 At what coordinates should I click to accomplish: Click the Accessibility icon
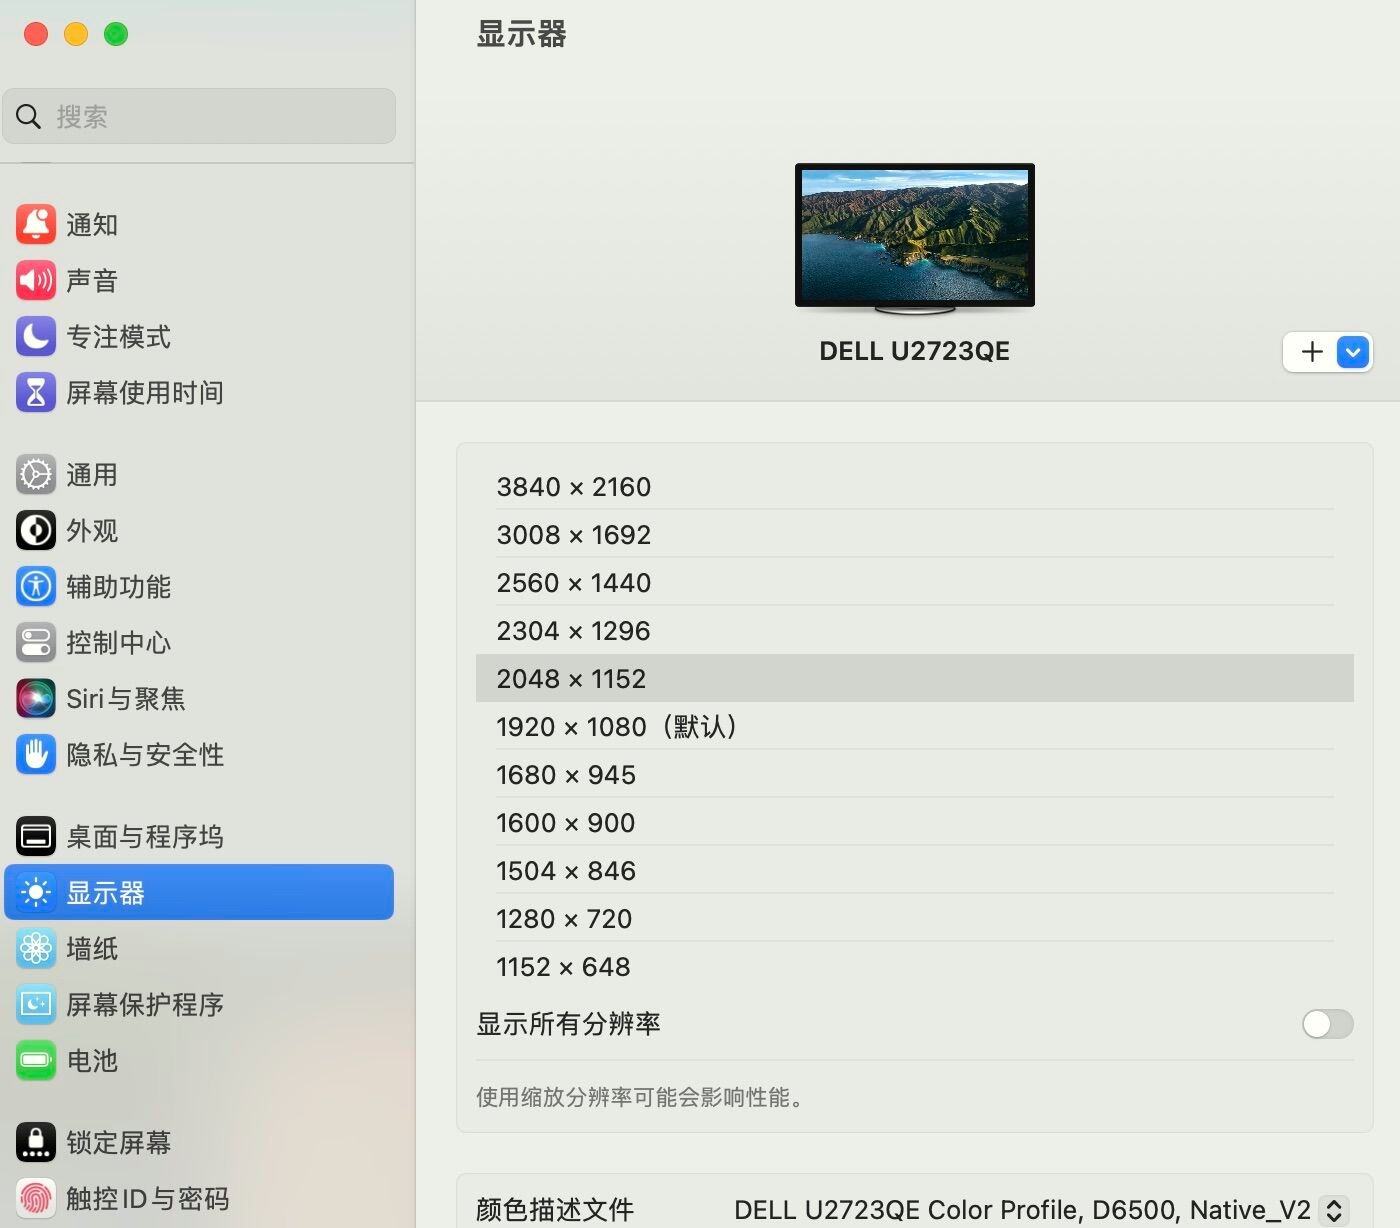point(36,586)
